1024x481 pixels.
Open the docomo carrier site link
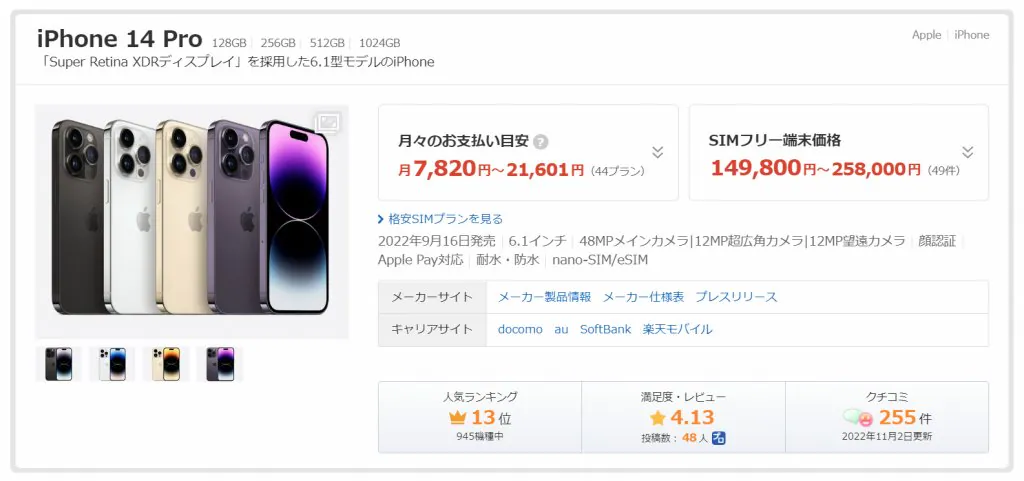coord(520,330)
